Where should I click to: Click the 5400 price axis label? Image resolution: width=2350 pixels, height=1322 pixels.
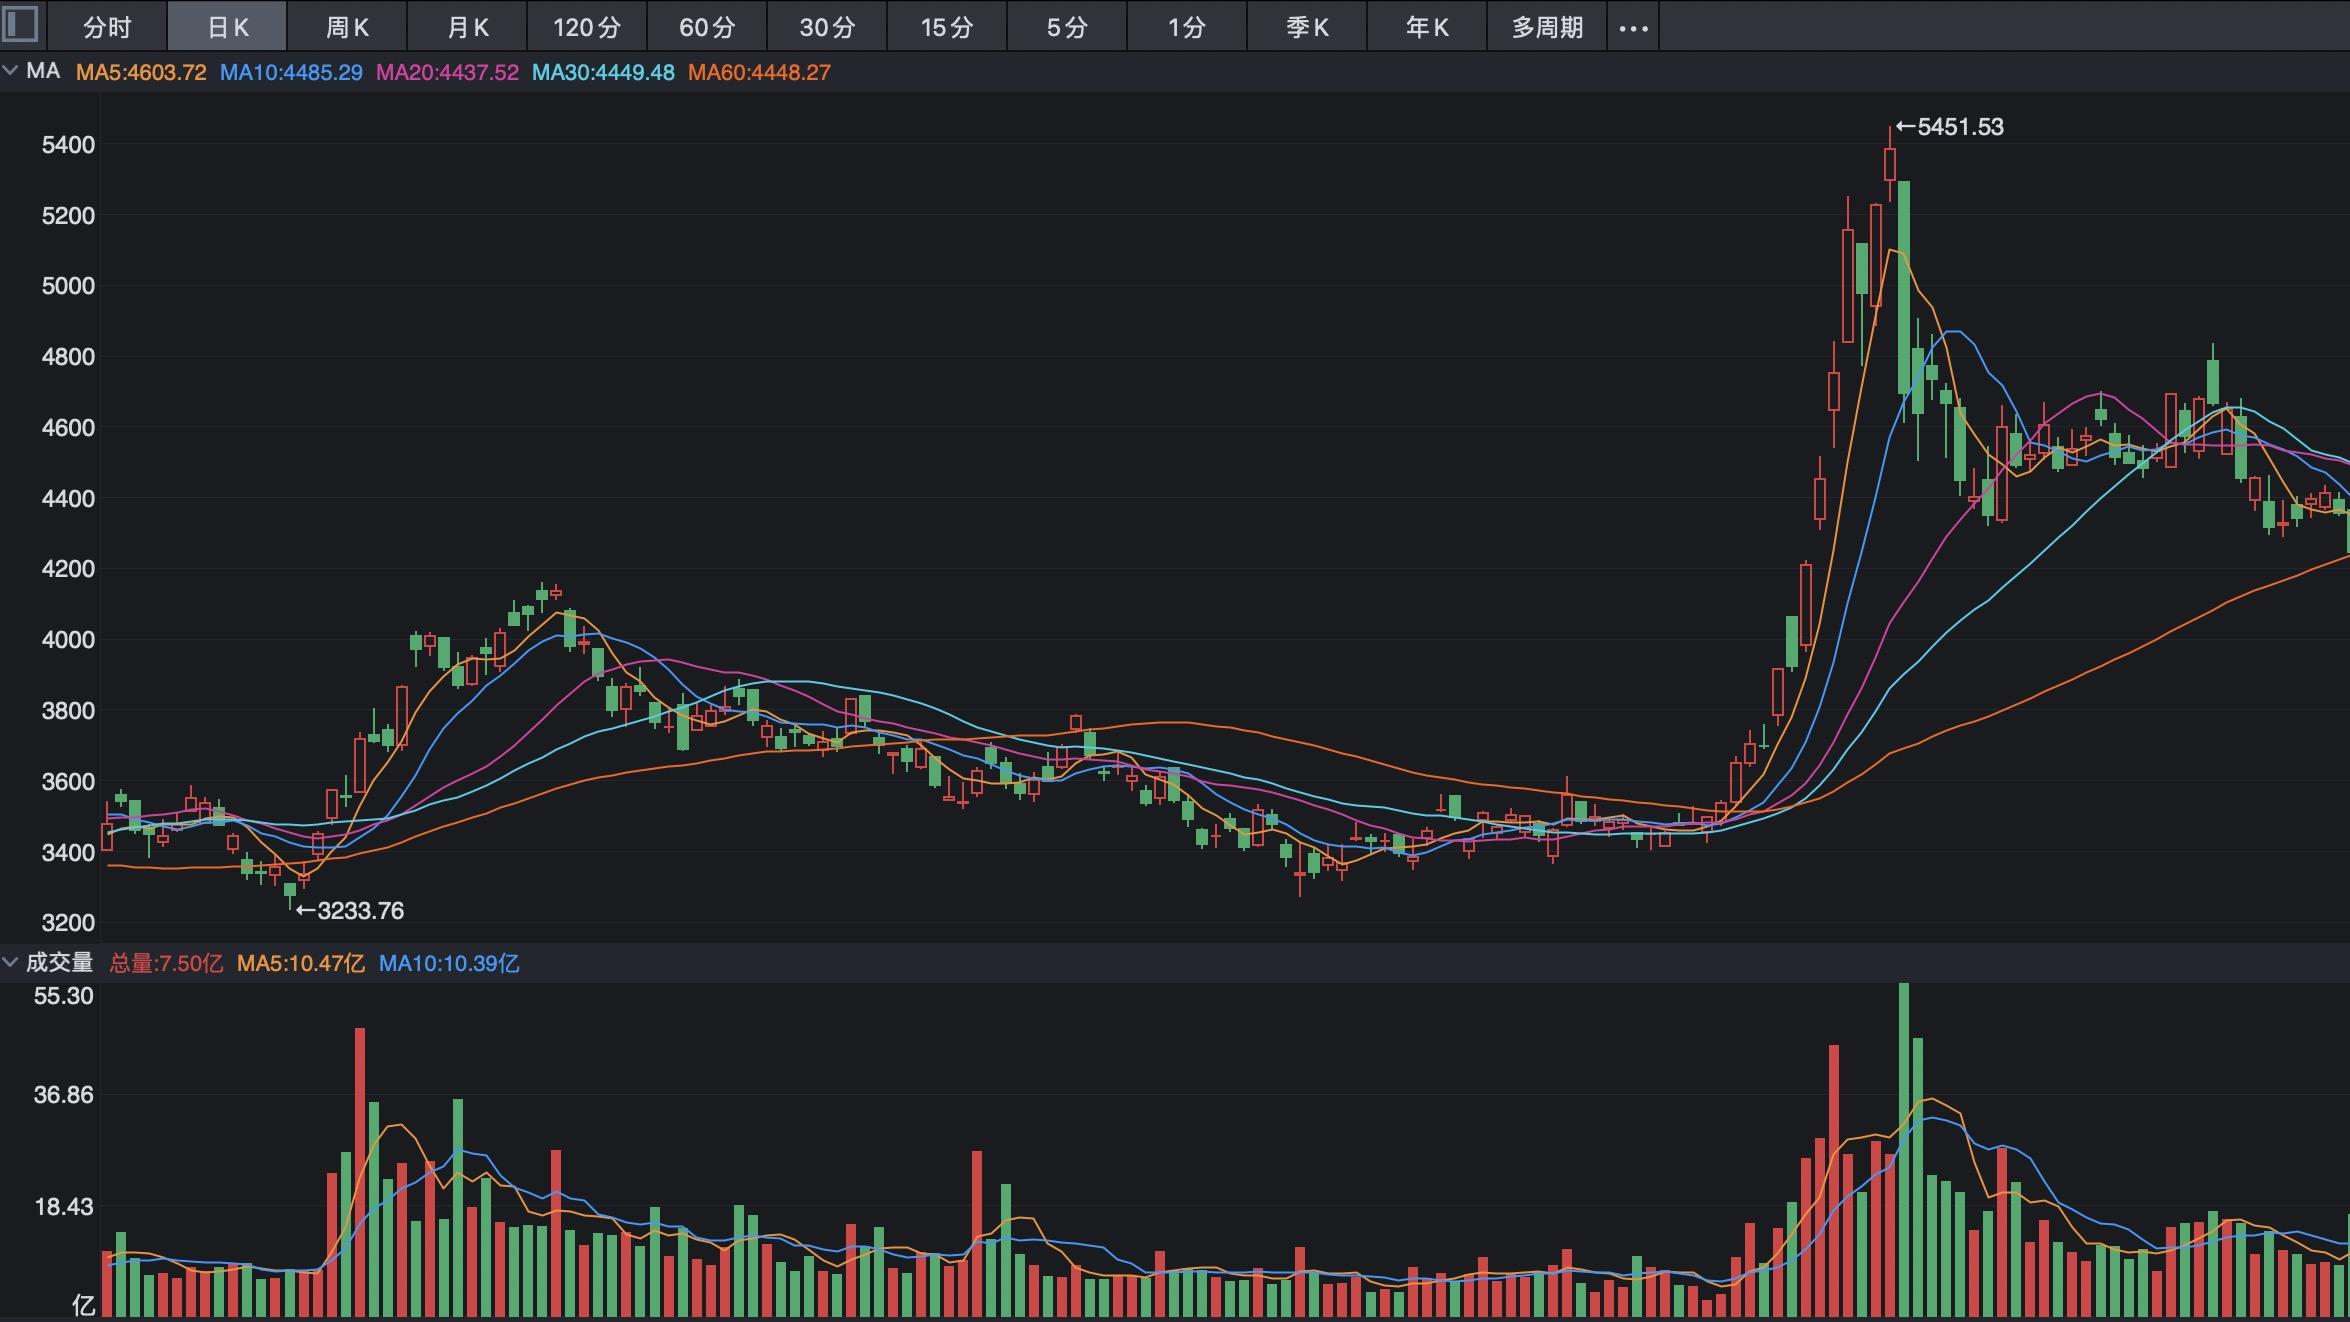coord(68,145)
